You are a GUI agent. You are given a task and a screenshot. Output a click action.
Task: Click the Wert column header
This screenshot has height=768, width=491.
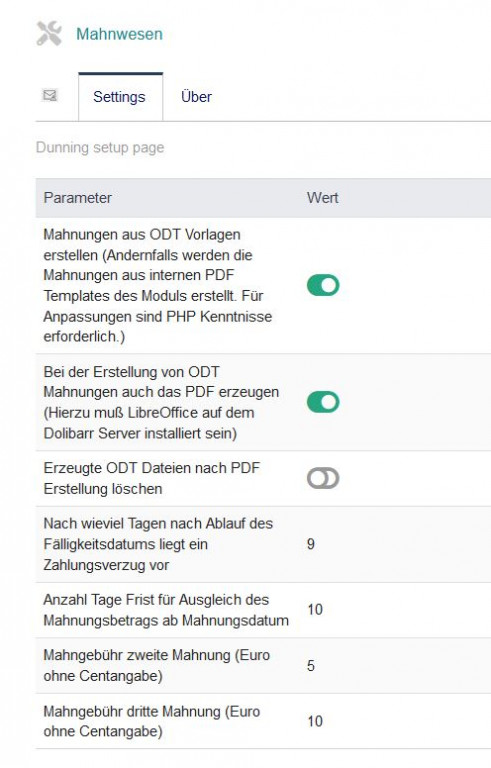[322, 198]
